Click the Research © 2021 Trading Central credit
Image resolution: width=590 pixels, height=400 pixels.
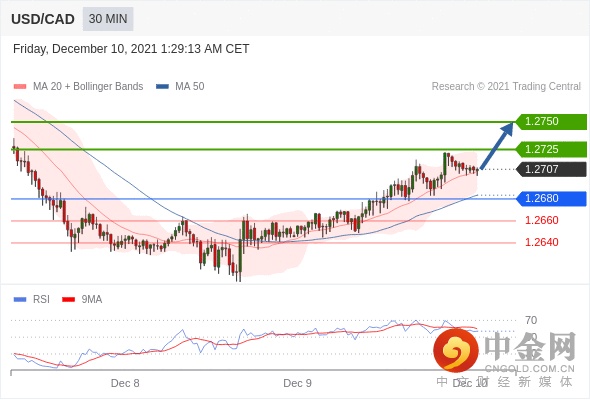506,87
